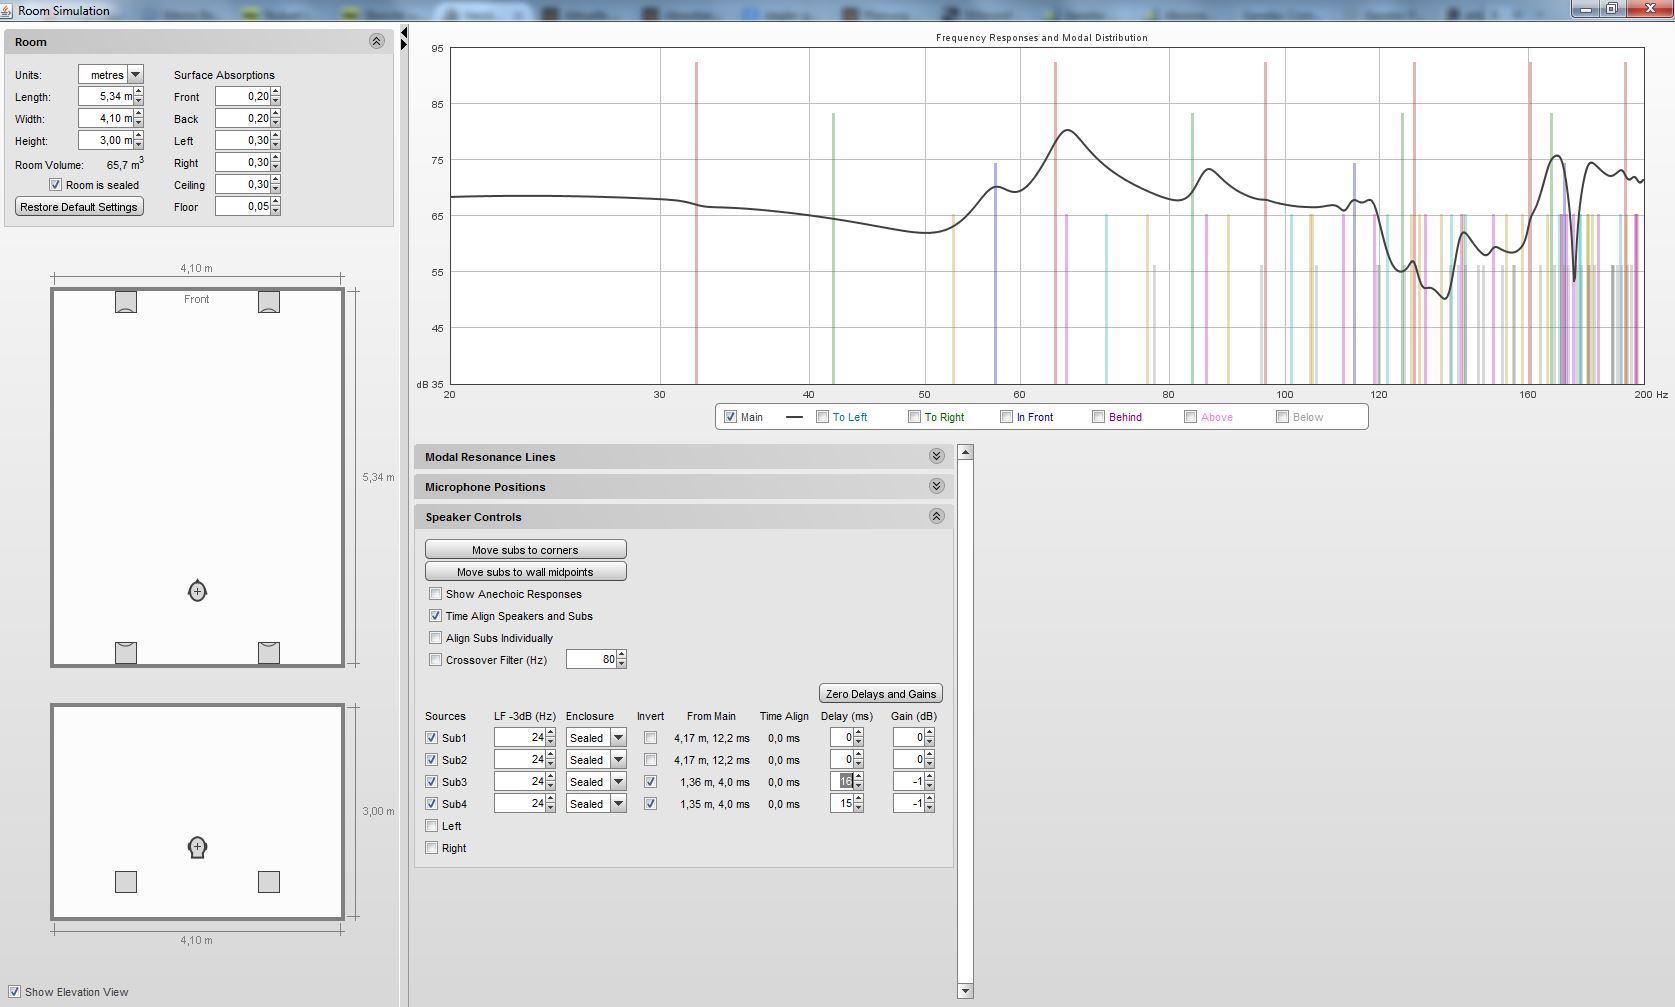Click the microphone icon in elevation view
The width and height of the screenshot is (1675, 1007).
(x=197, y=848)
